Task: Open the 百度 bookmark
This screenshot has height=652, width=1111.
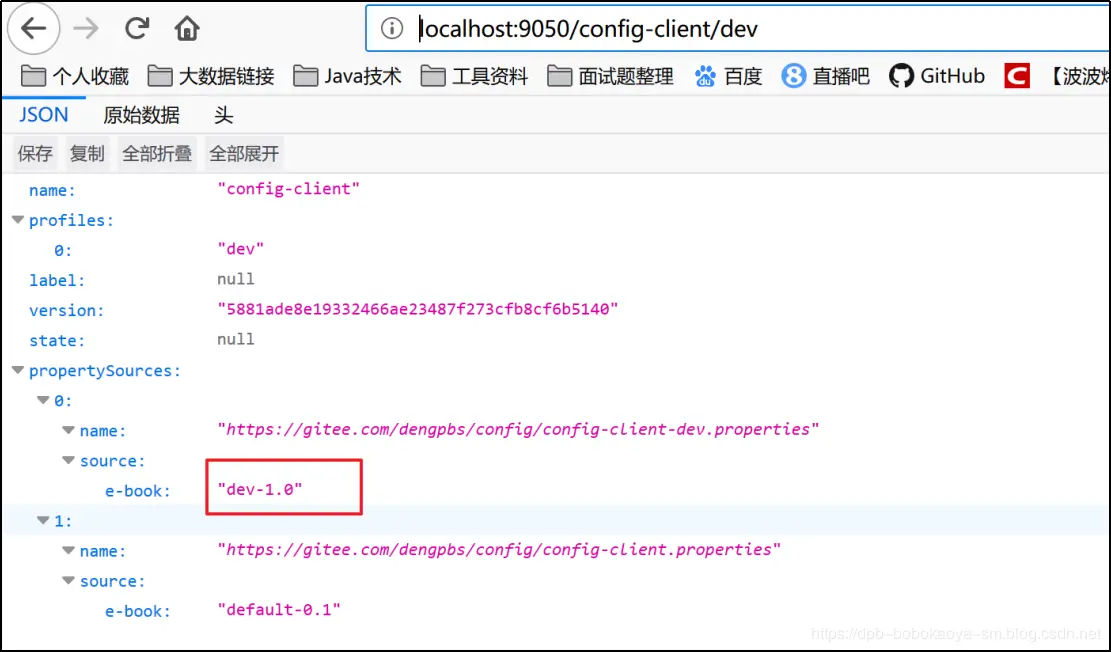Action: [x=728, y=76]
